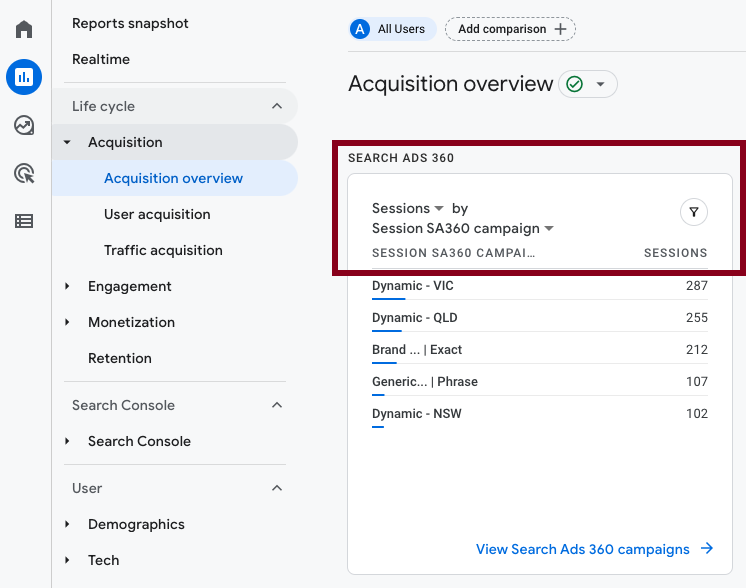The height and width of the screenshot is (588, 746).
Task: Click the 212 sessions value
Action: click(x=697, y=349)
